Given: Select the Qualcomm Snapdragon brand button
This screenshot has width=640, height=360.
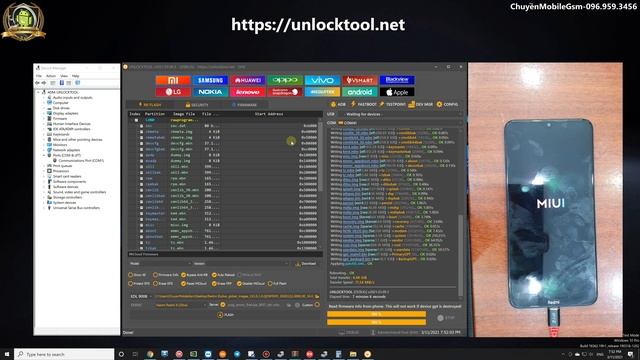Looking at the screenshot, I should click(x=285, y=92).
